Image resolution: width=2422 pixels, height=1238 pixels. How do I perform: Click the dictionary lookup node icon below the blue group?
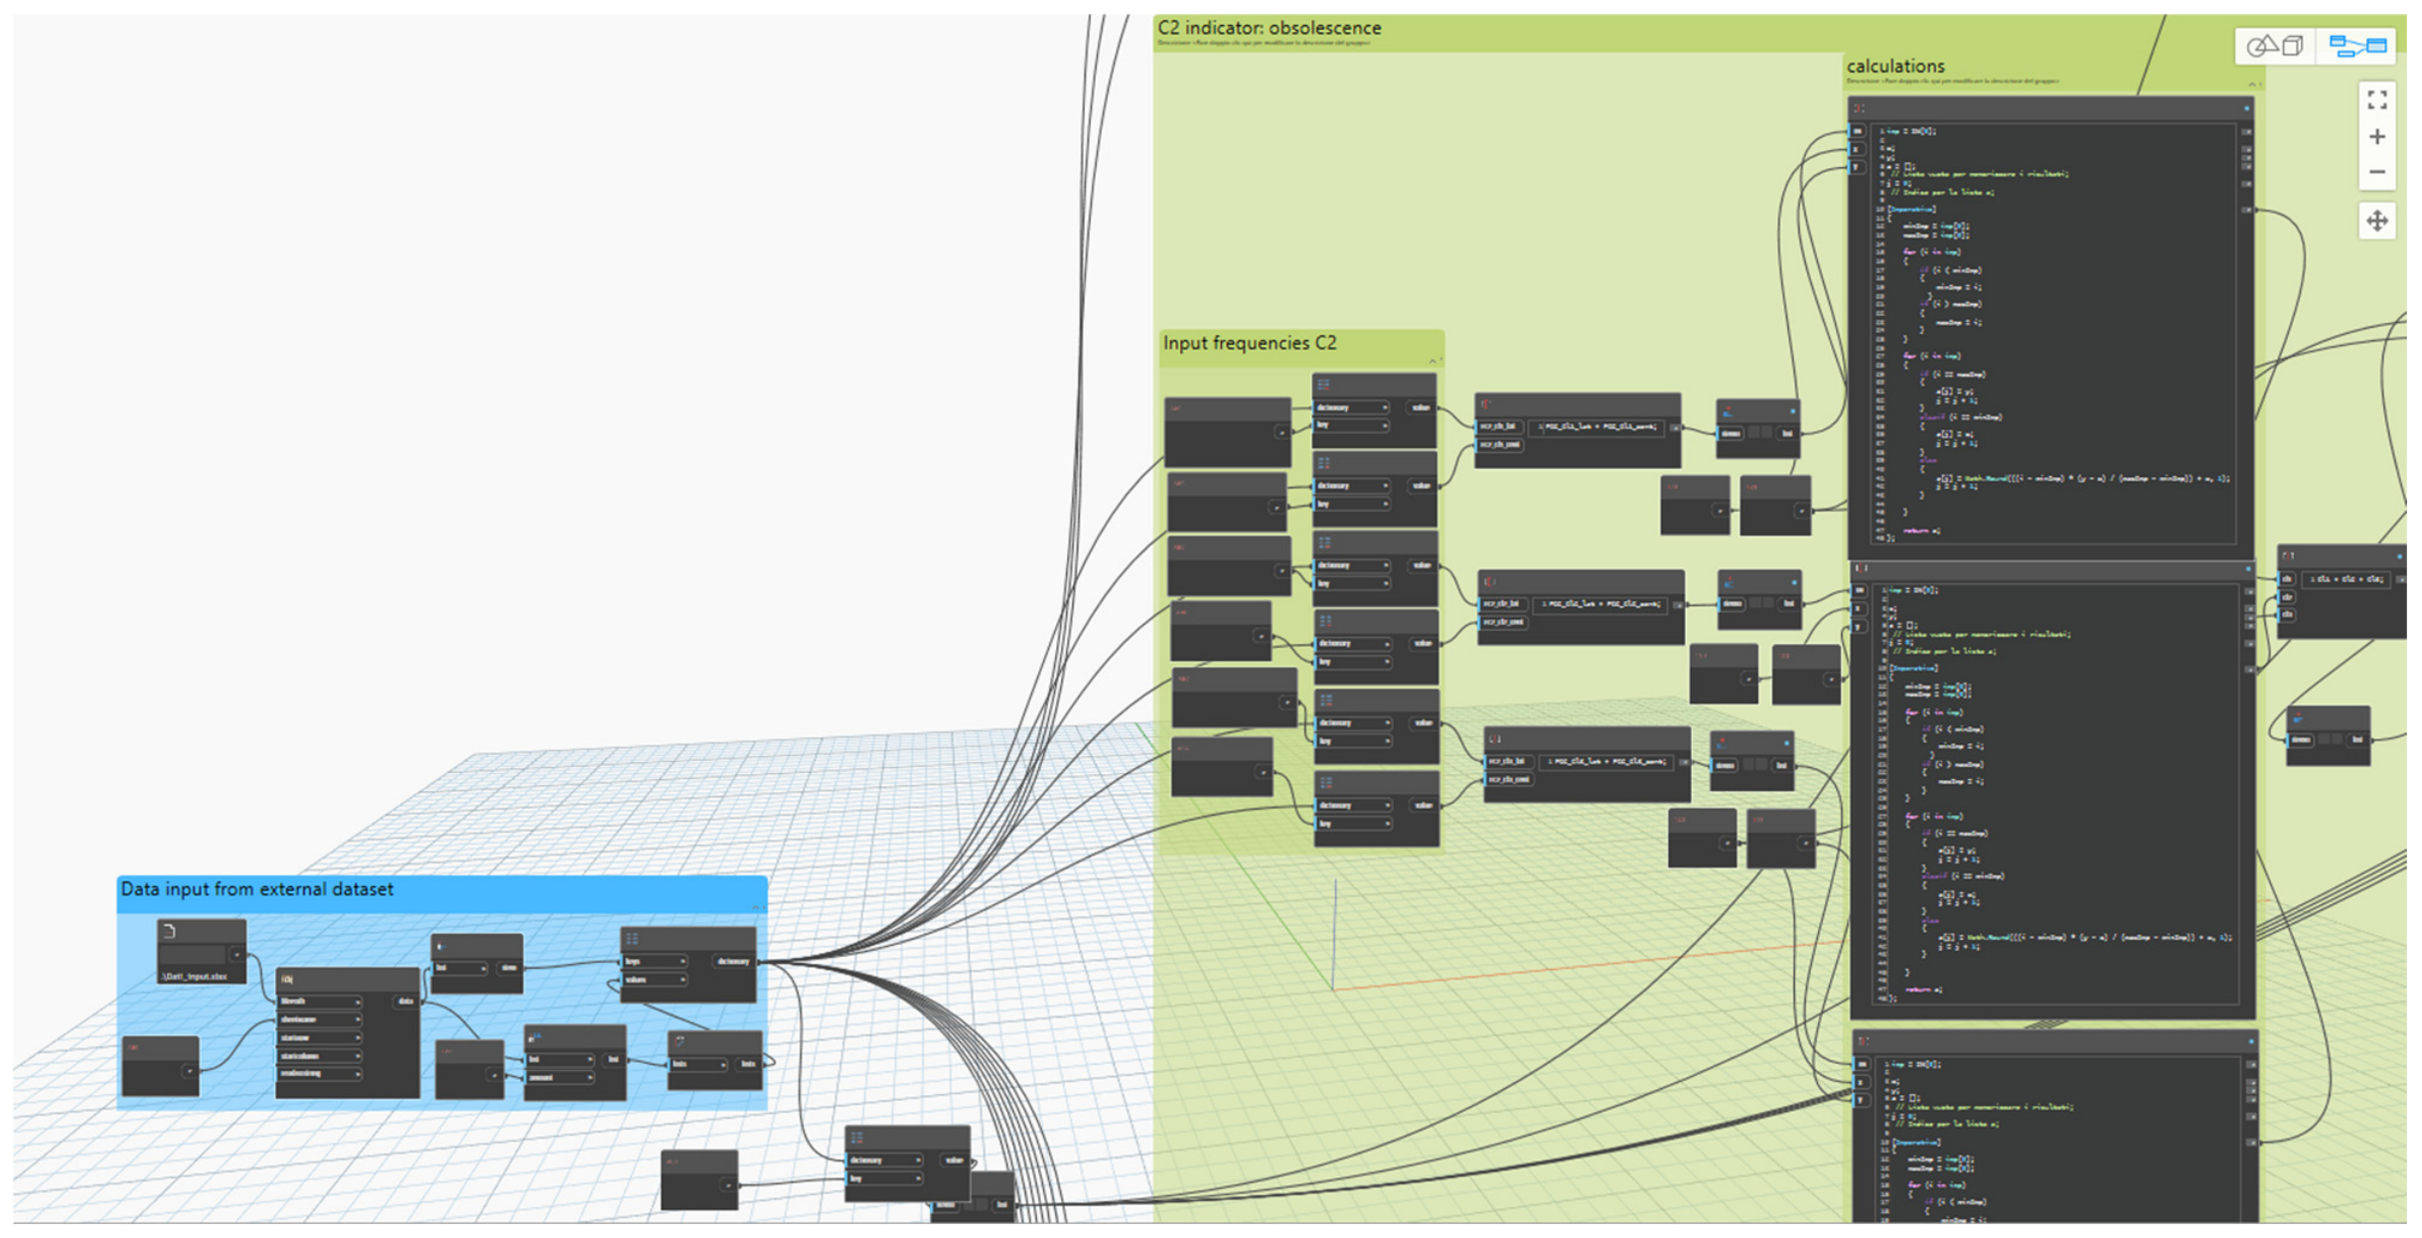click(x=856, y=1137)
